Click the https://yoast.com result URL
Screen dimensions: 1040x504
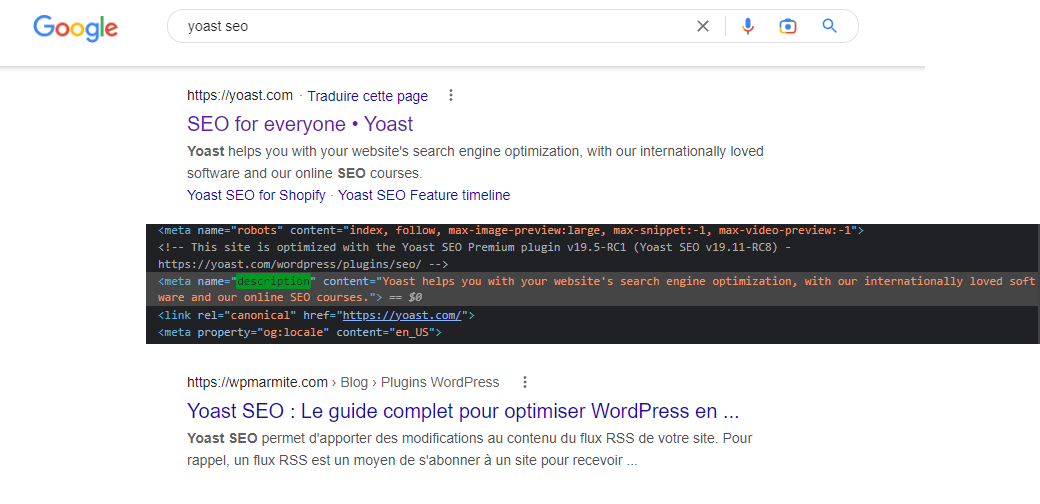click(239, 95)
